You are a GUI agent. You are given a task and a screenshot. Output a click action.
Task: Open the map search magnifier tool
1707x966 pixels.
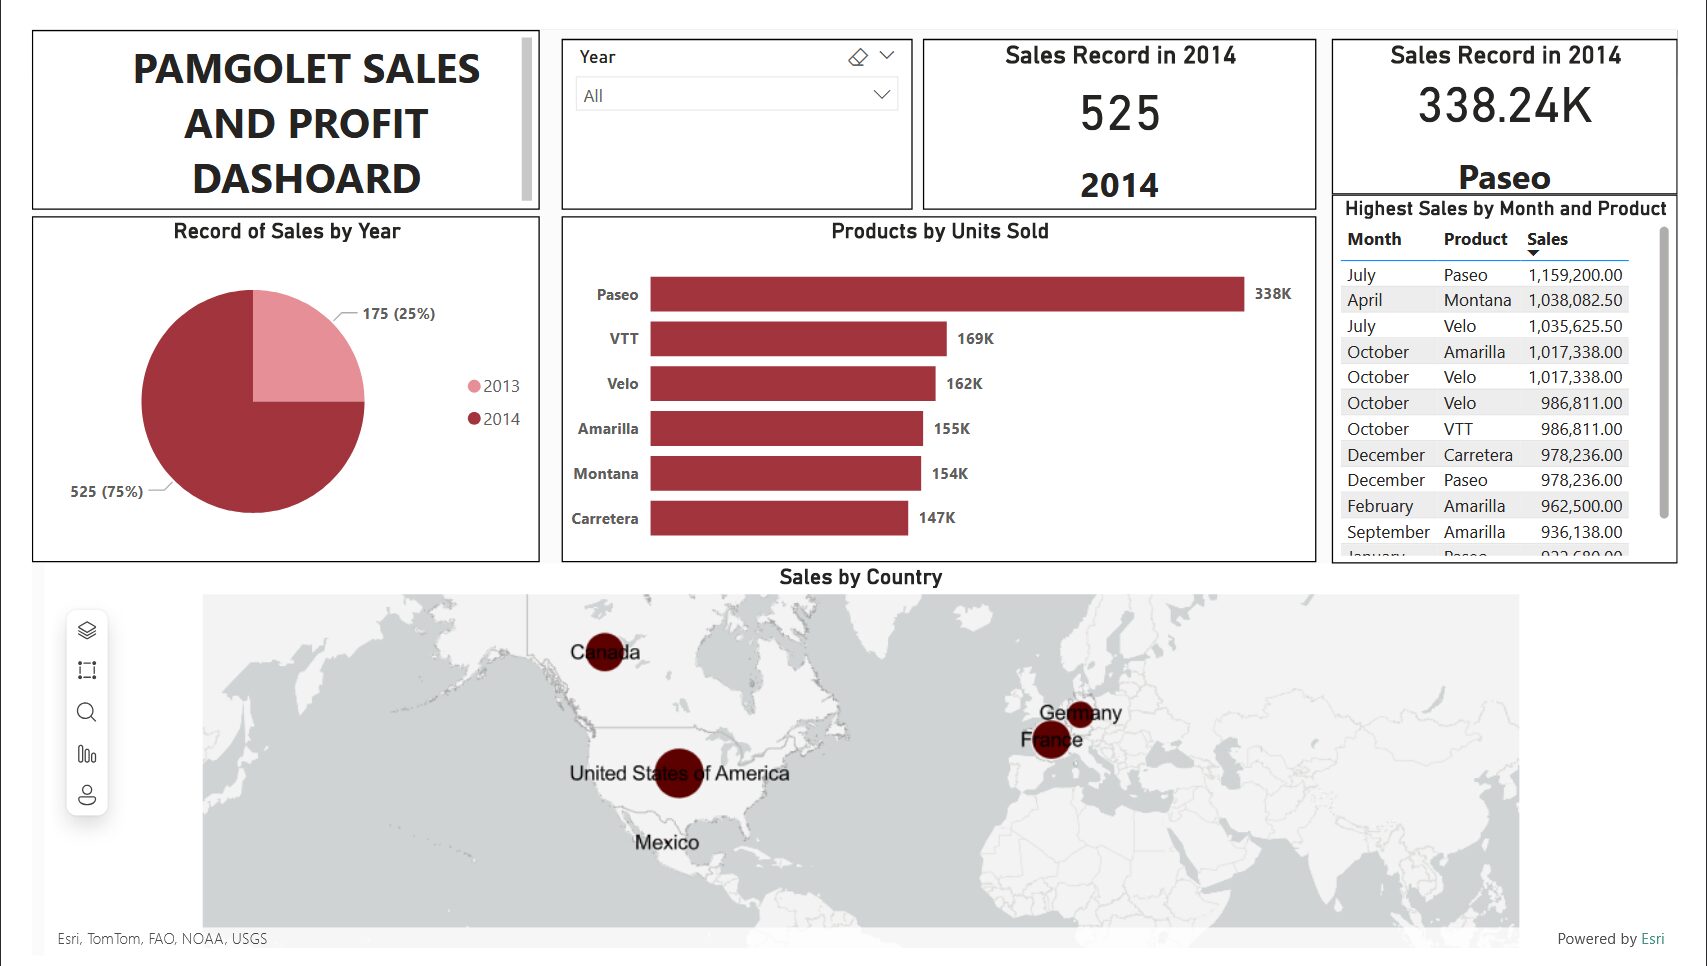tap(87, 712)
